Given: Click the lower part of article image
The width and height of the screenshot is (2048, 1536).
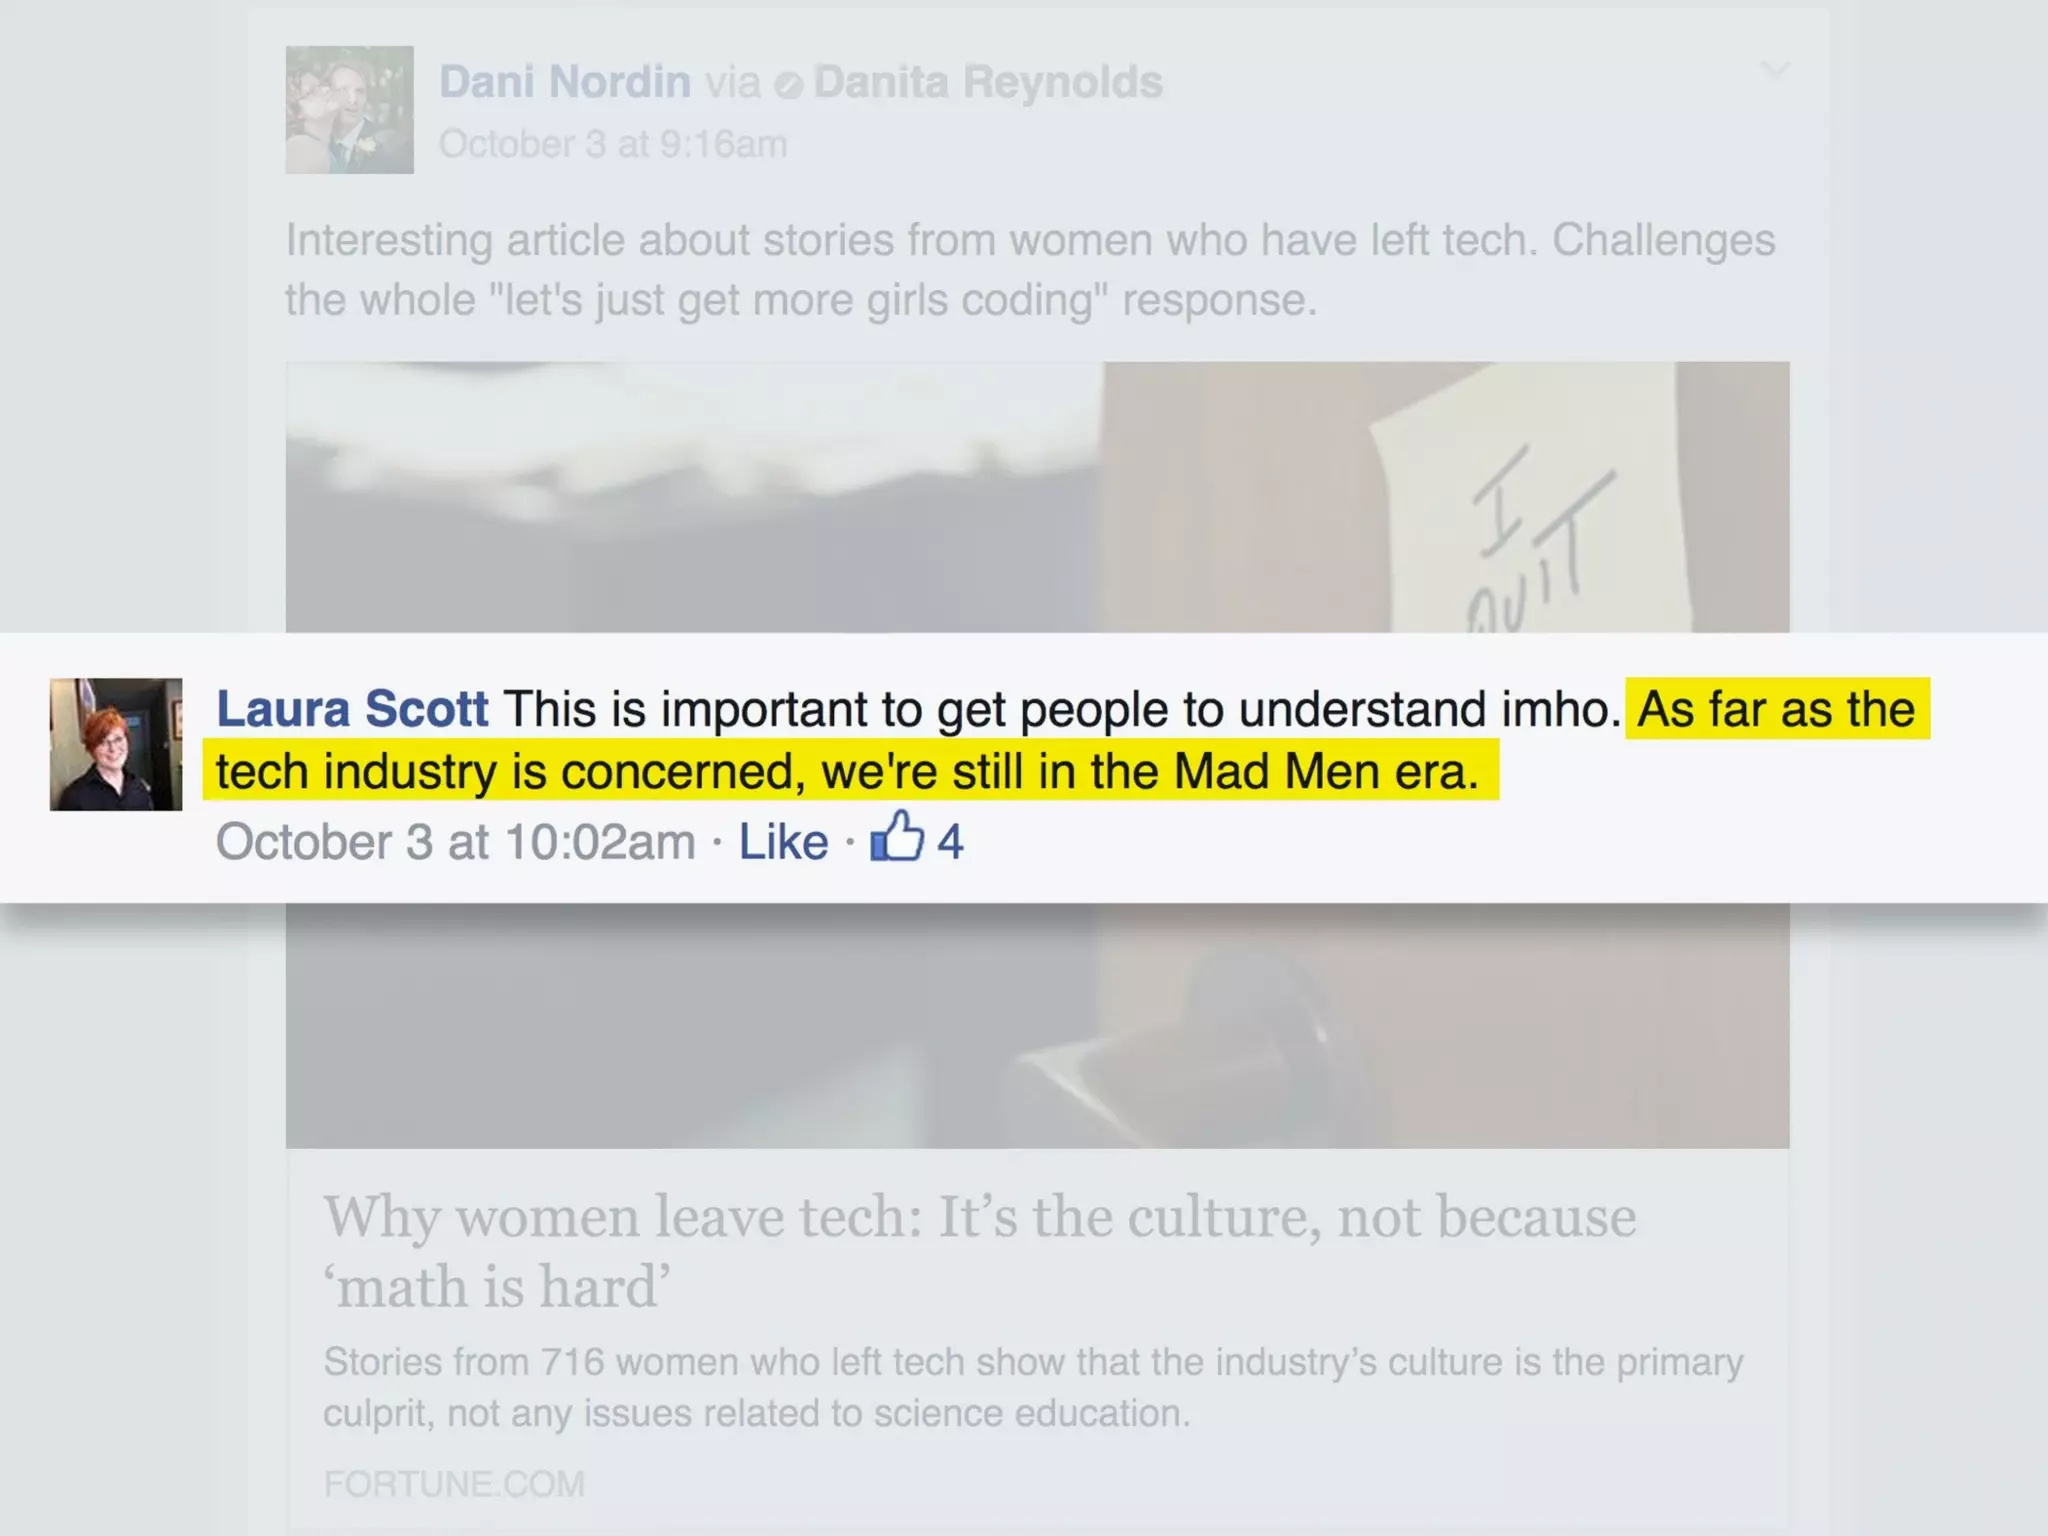Looking at the screenshot, I should click(1037, 1026).
